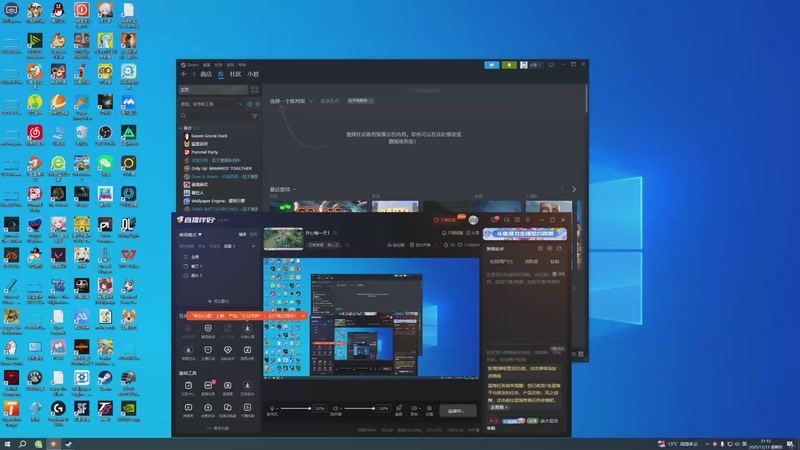Image resolution: width=800 pixels, height=450 pixels.
Task: Adjust the speaker volume slider
Action: [359, 408]
